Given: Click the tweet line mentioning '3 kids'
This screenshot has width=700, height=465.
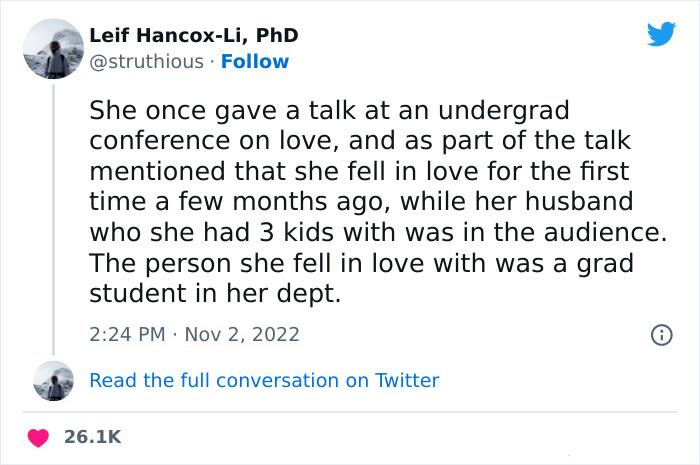Looking at the screenshot, I should tap(380, 233).
